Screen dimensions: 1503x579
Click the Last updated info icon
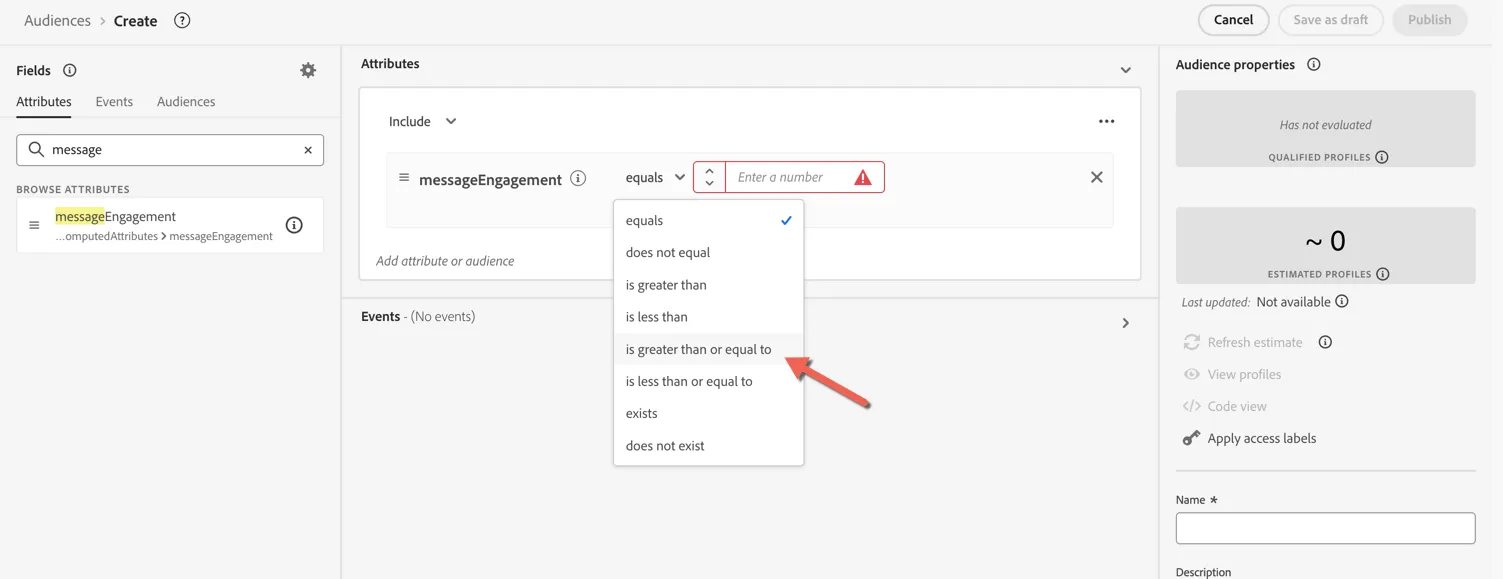1342,301
